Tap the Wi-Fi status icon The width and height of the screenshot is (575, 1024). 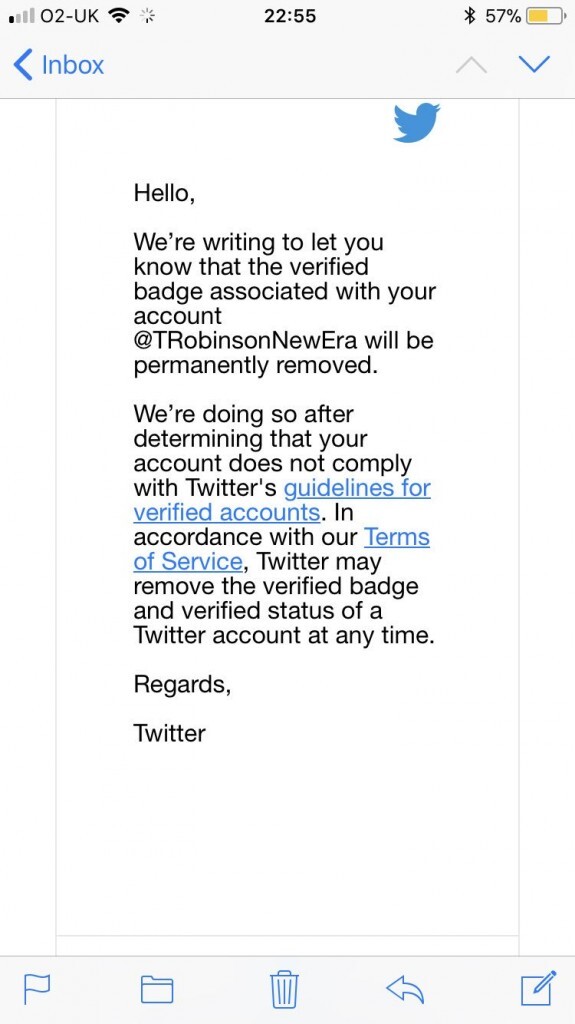[x=118, y=16]
